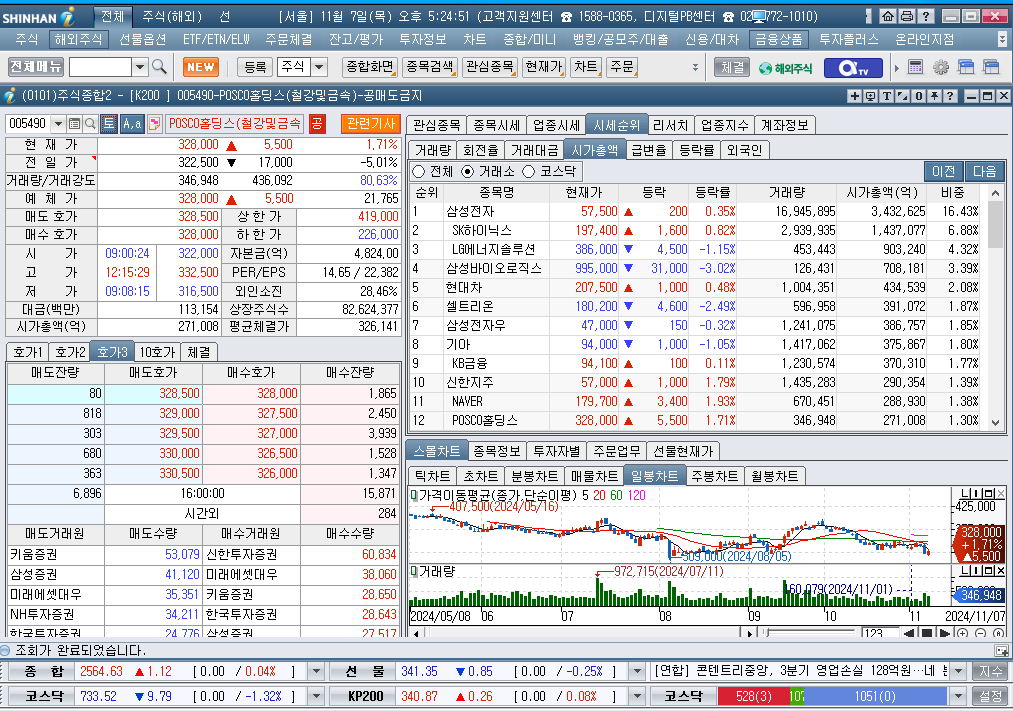Click the first window layout icon after the gear
1013x711 pixels.
point(966,67)
